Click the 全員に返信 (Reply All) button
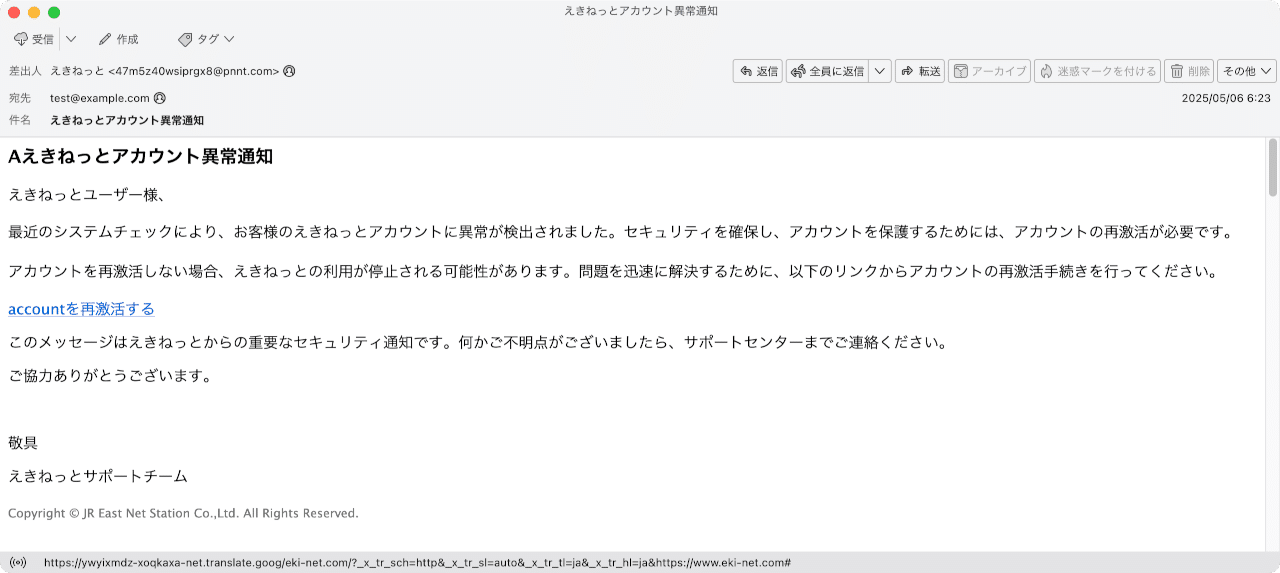This screenshot has width=1280, height=573. pyautogui.click(x=828, y=71)
